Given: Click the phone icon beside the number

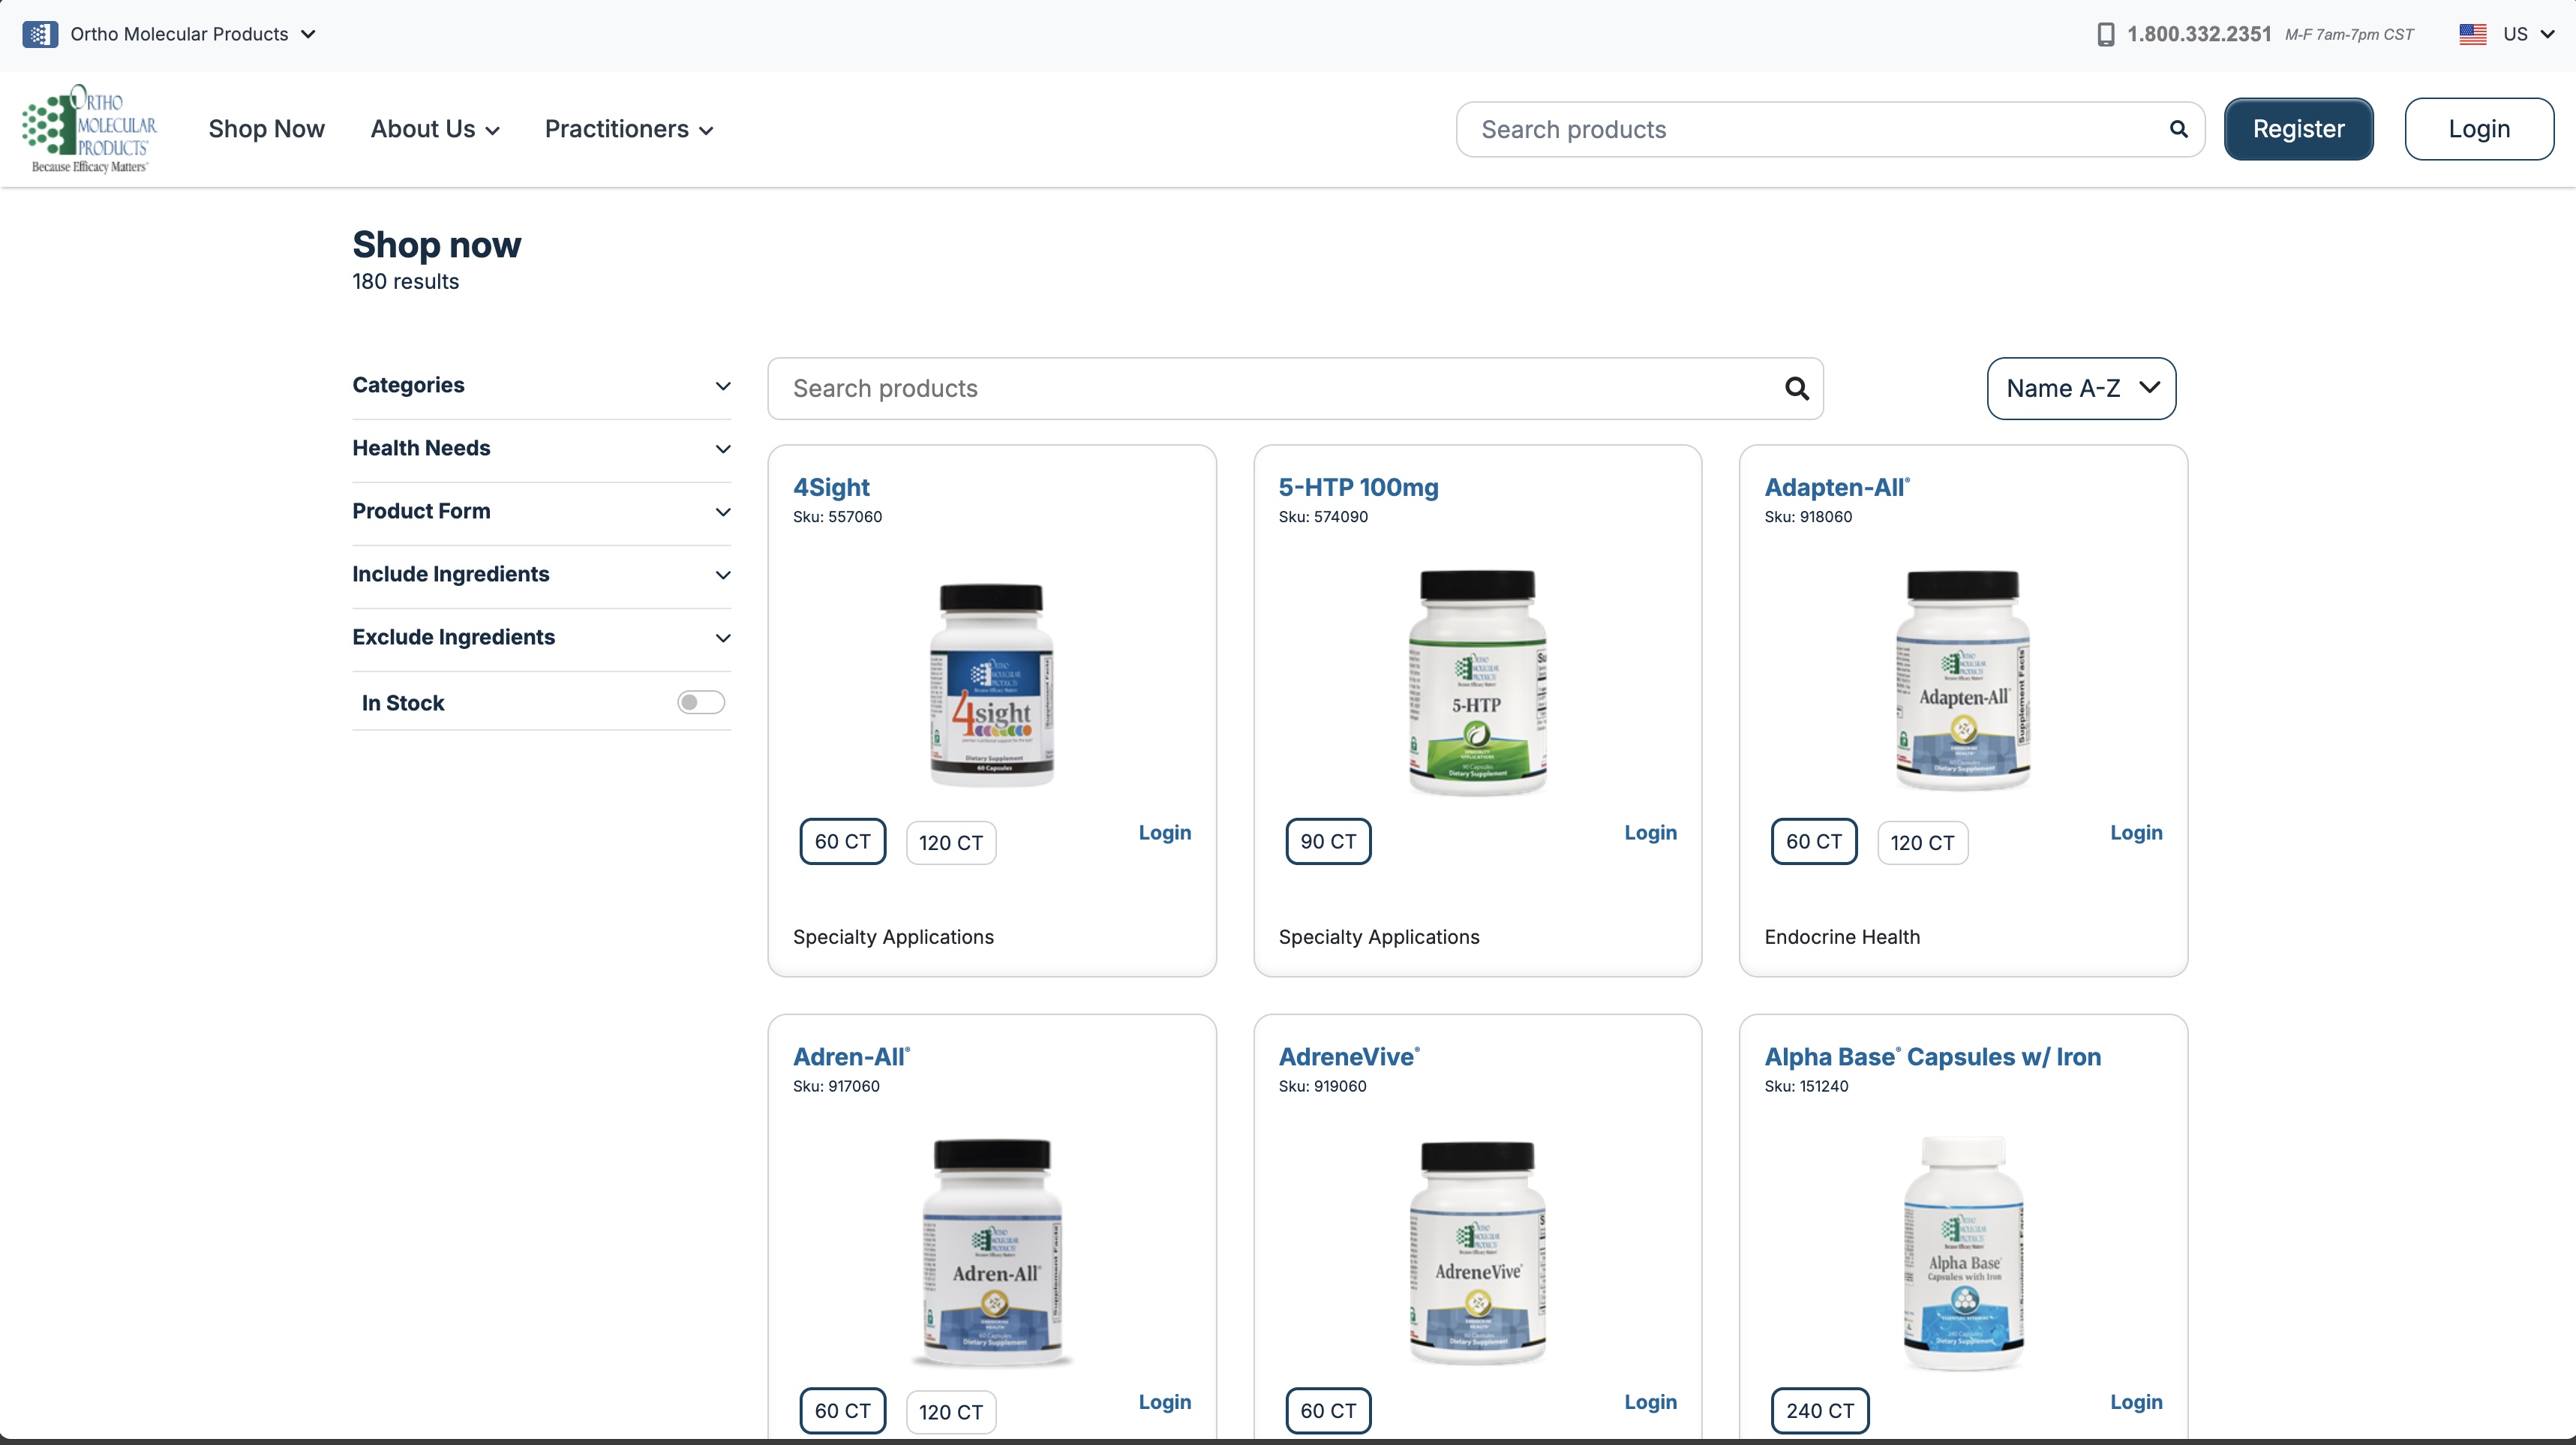Looking at the screenshot, I should pos(2105,34).
